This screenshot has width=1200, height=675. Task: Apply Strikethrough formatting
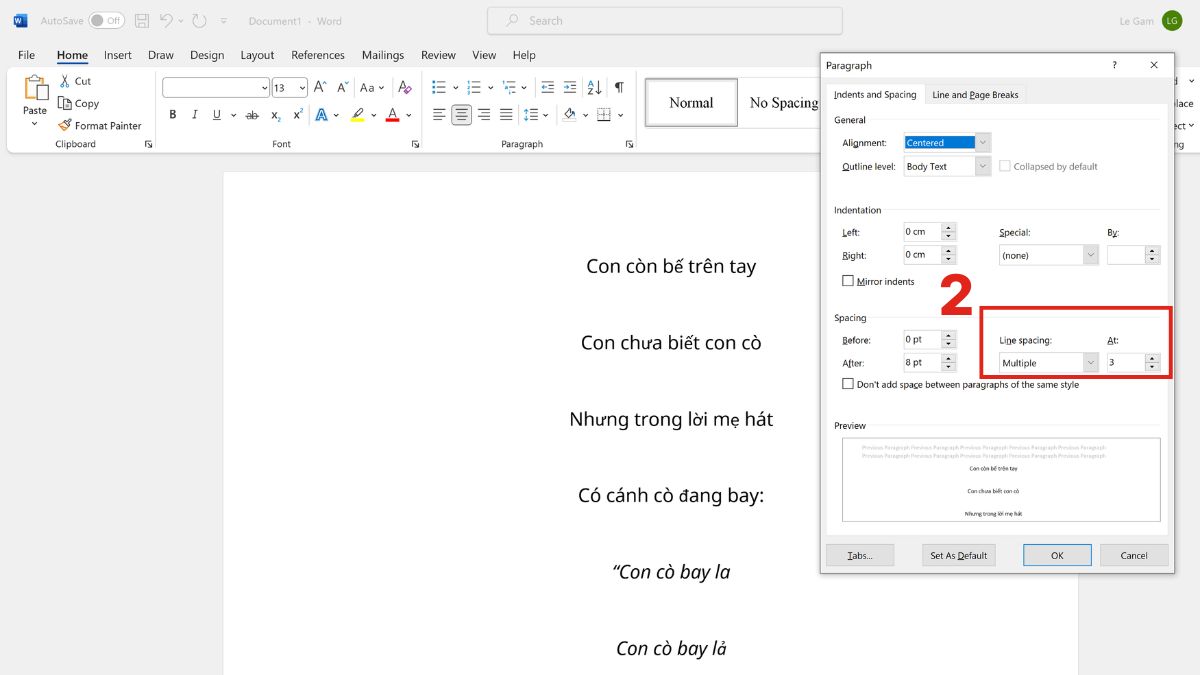click(x=252, y=115)
